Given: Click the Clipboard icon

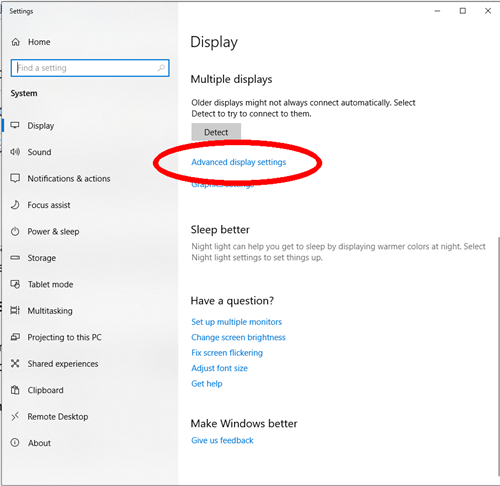Looking at the screenshot, I should pos(15,390).
